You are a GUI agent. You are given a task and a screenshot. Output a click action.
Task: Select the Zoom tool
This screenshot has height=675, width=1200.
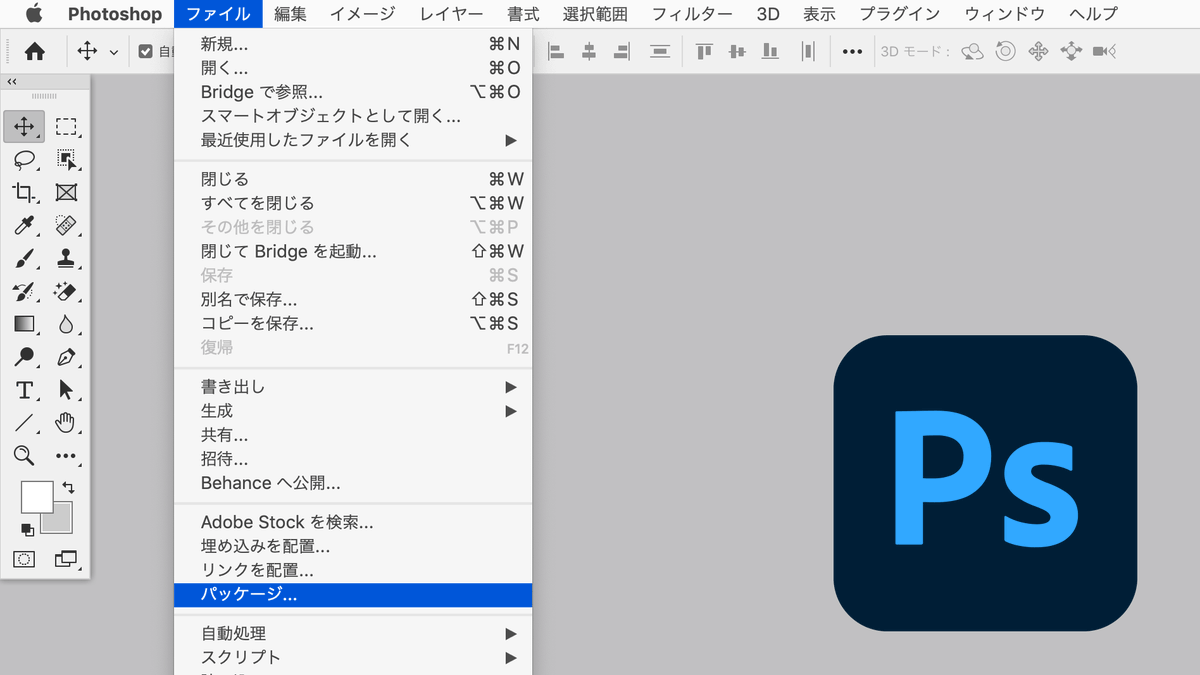pyautogui.click(x=24, y=455)
